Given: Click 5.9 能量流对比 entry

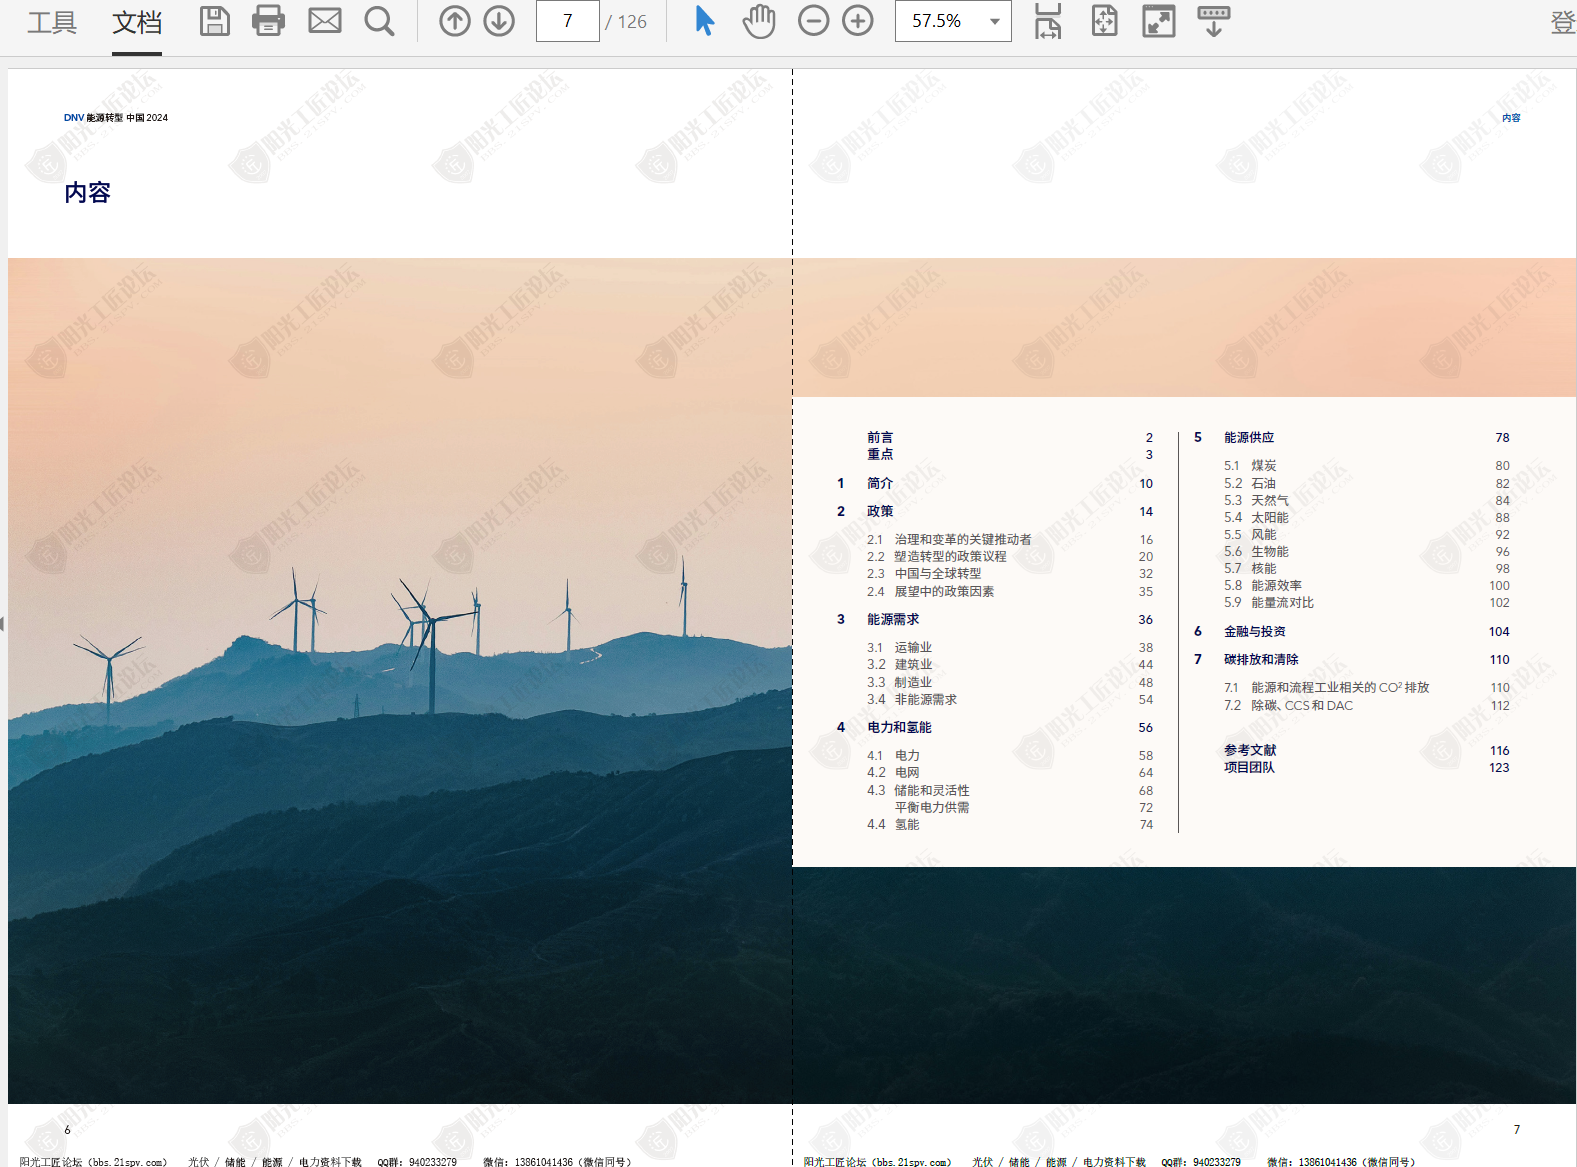Looking at the screenshot, I should coord(1269,602).
